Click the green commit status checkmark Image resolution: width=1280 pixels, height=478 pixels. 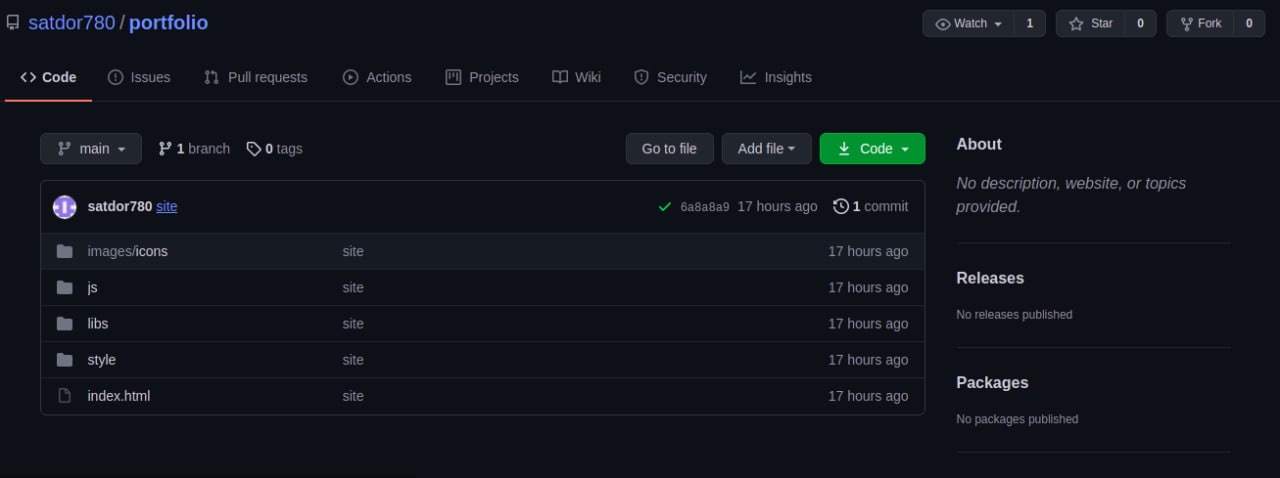(665, 207)
